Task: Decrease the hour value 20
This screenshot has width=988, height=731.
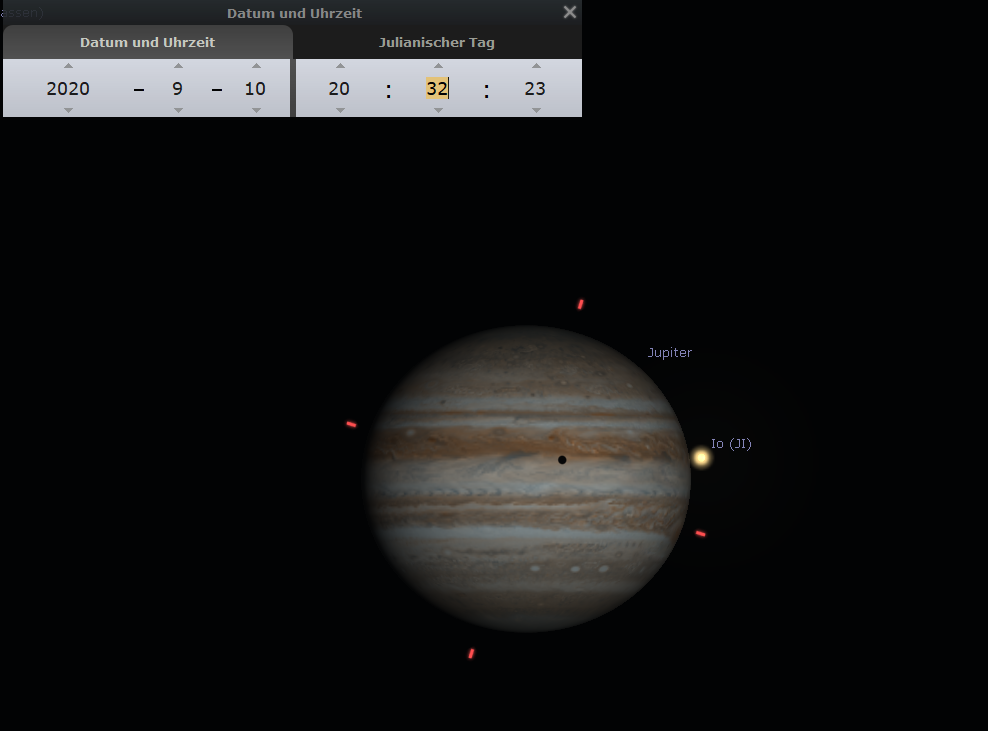Action: 340,110
